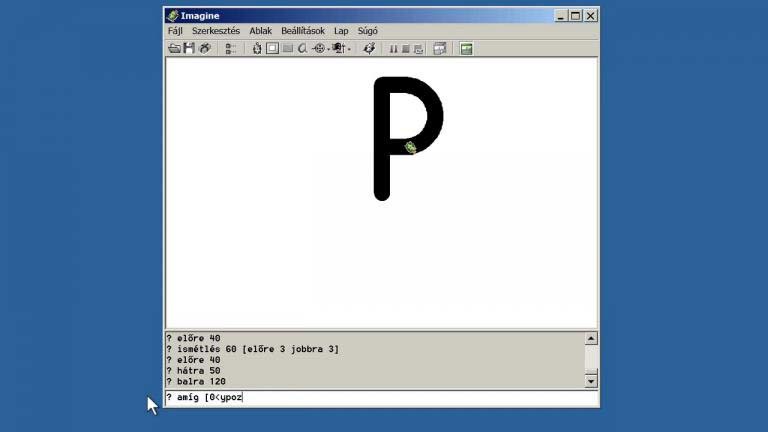
Task: Click the stacked windows toolbar icon
Action: point(440,48)
